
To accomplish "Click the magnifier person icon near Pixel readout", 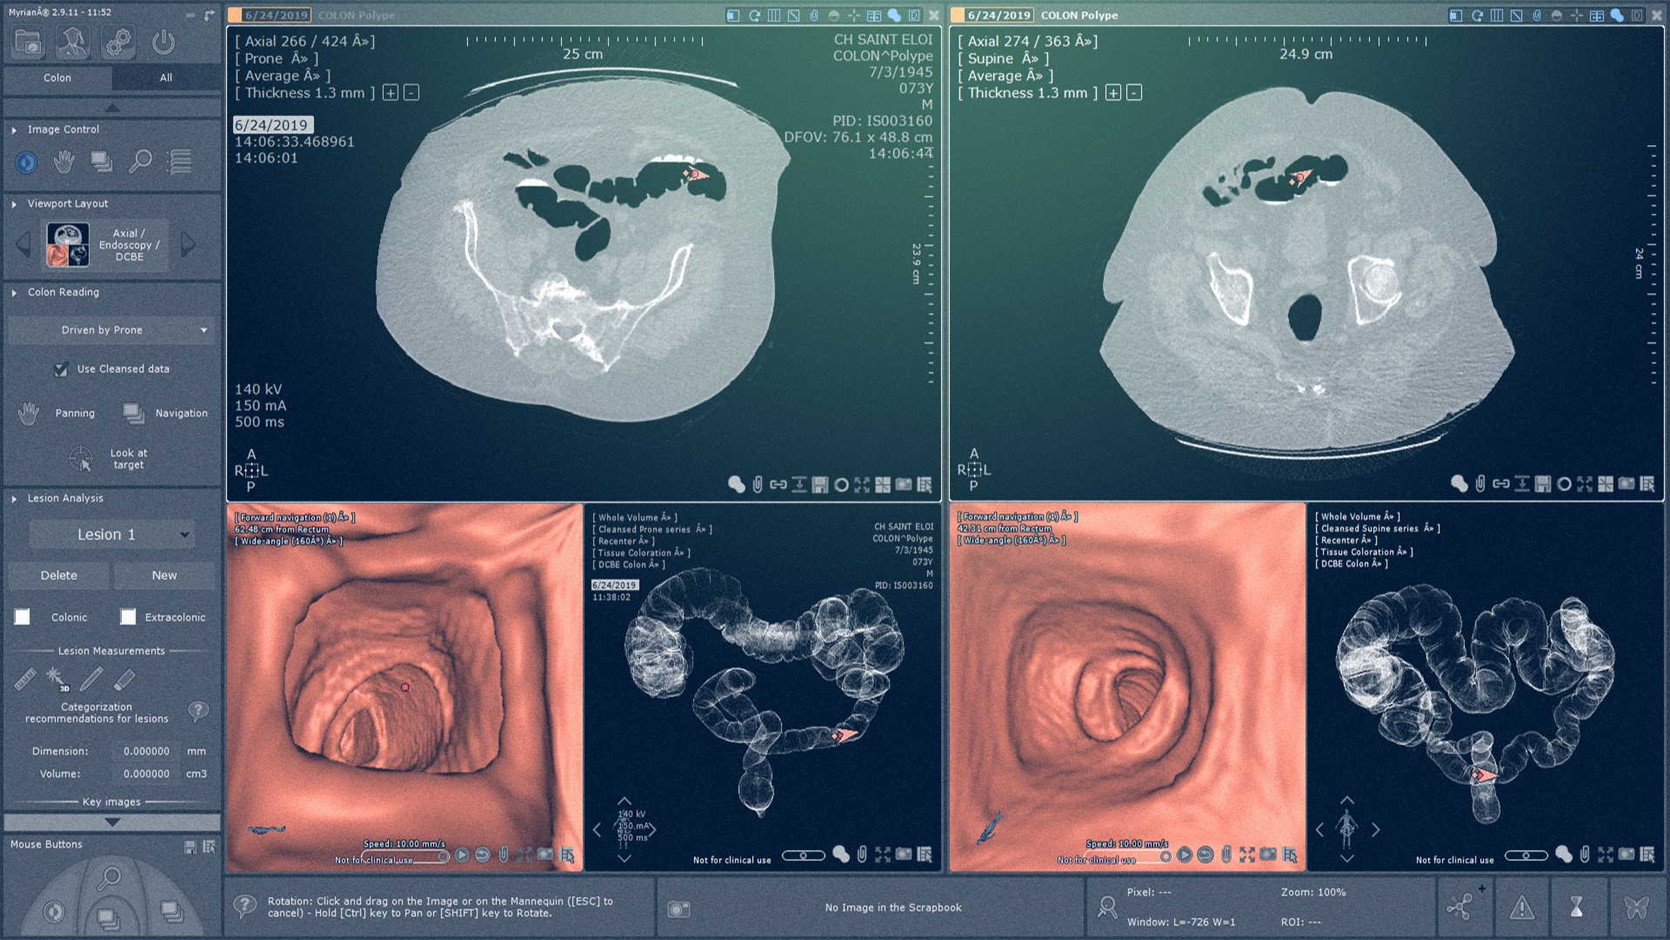I will (1107, 907).
